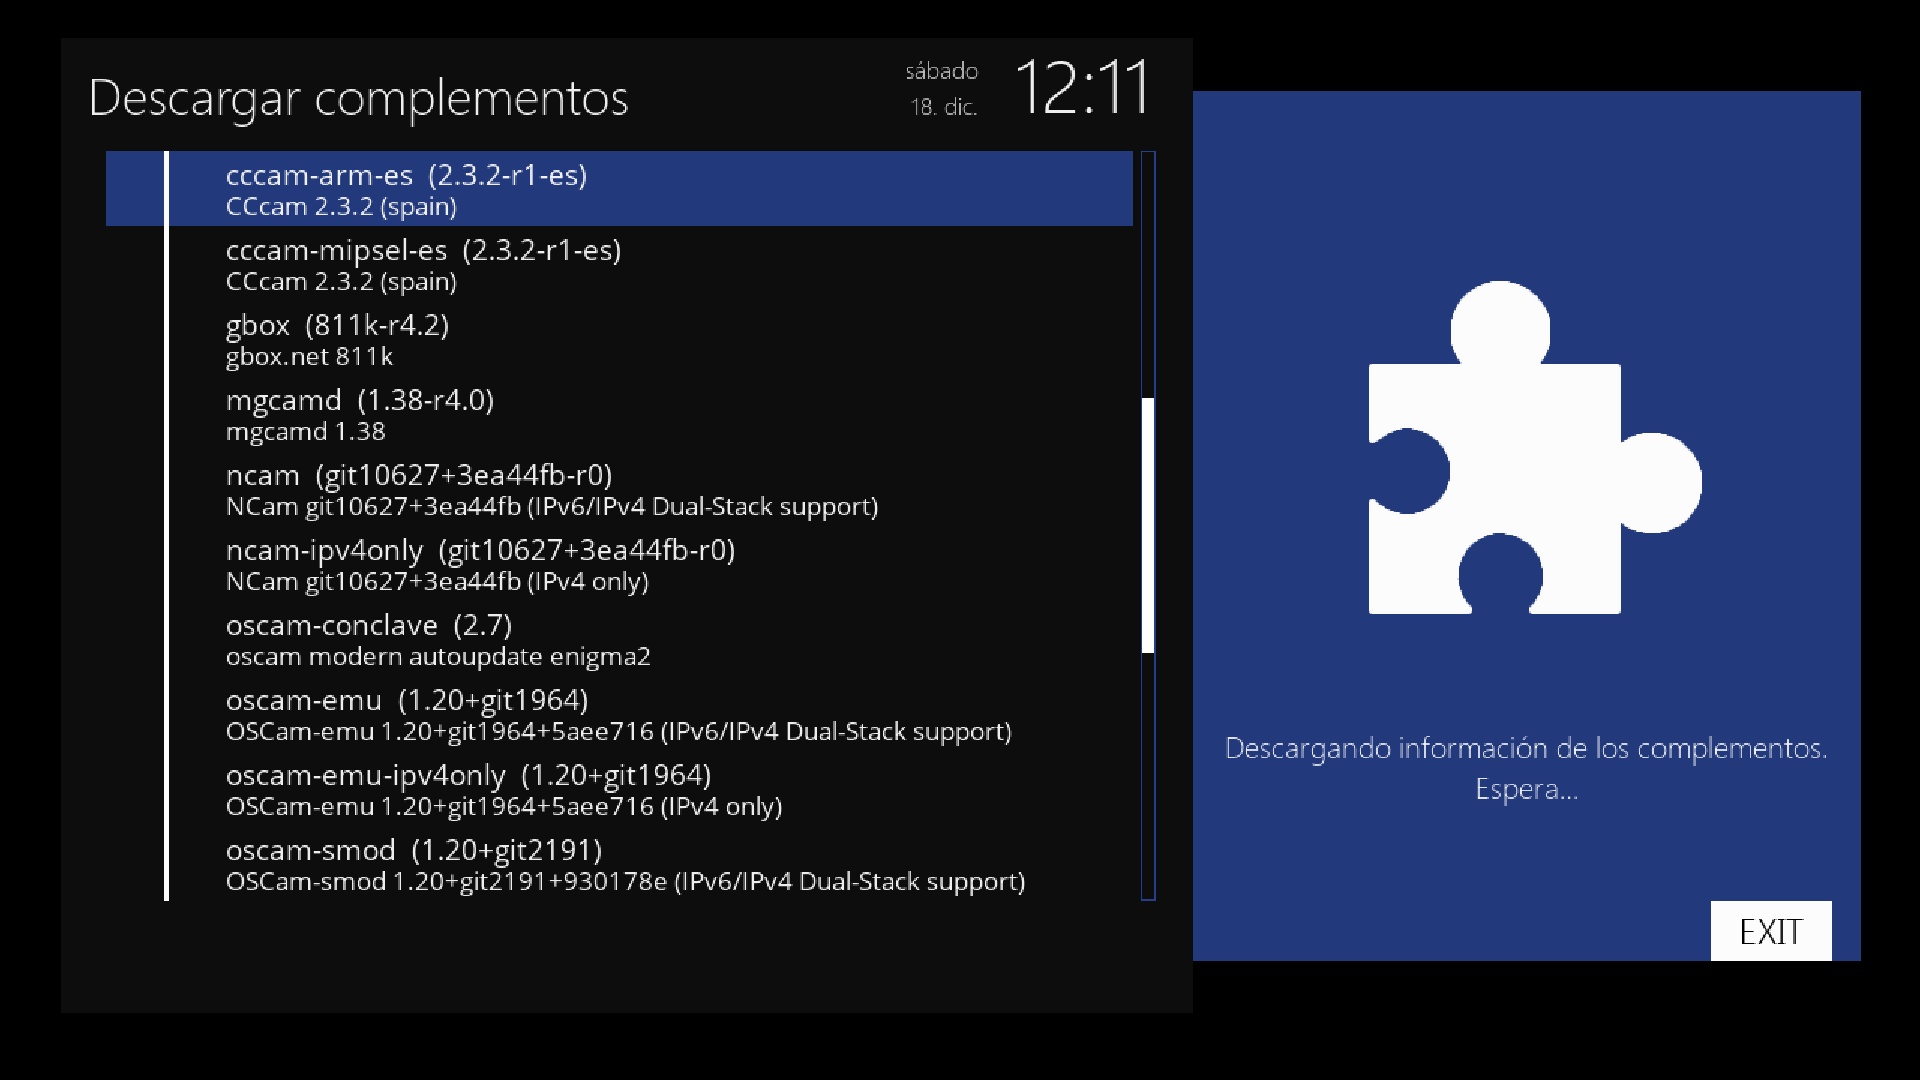This screenshot has width=1920, height=1080.
Task: Click the Descargar complementos title
Action: pyautogui.click(x=358, y=99)
